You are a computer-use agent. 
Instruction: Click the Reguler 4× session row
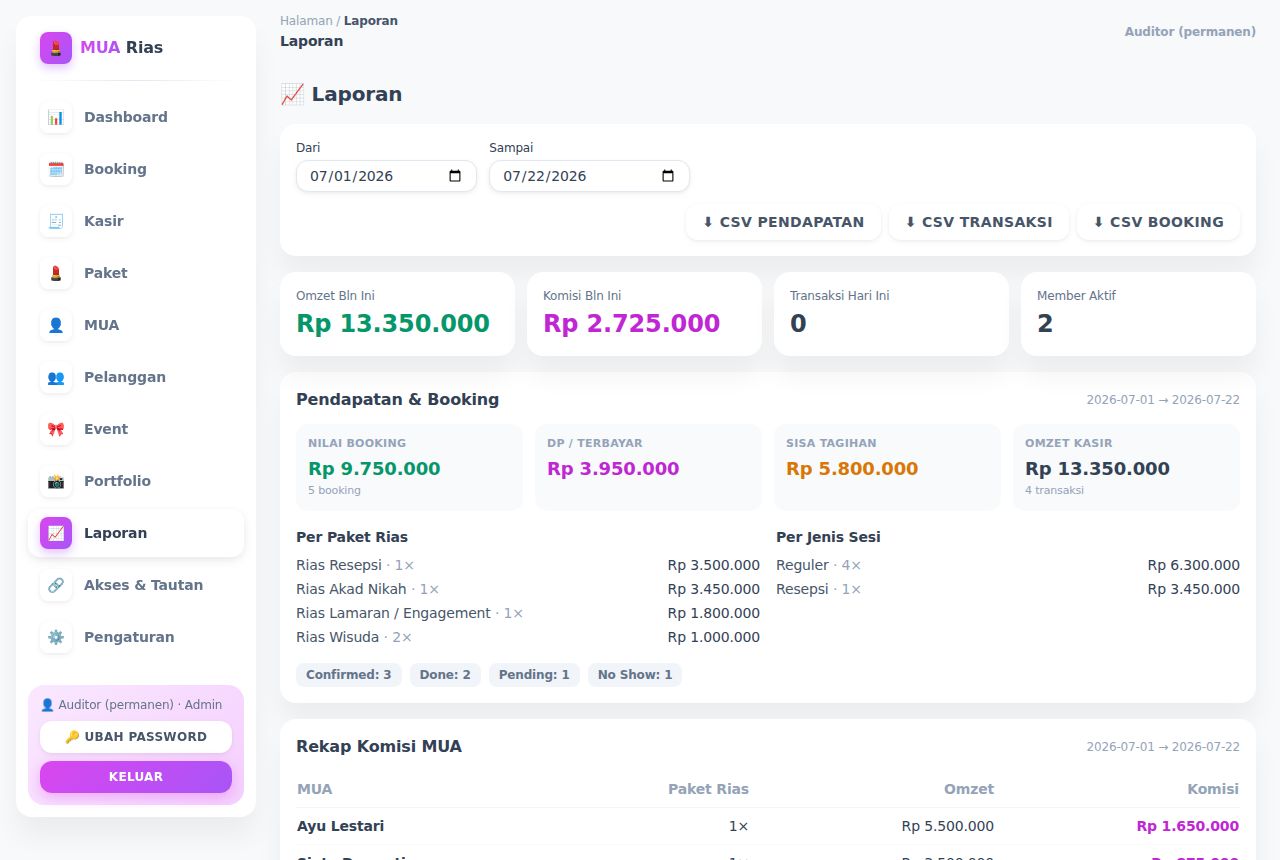(1008, 565)
